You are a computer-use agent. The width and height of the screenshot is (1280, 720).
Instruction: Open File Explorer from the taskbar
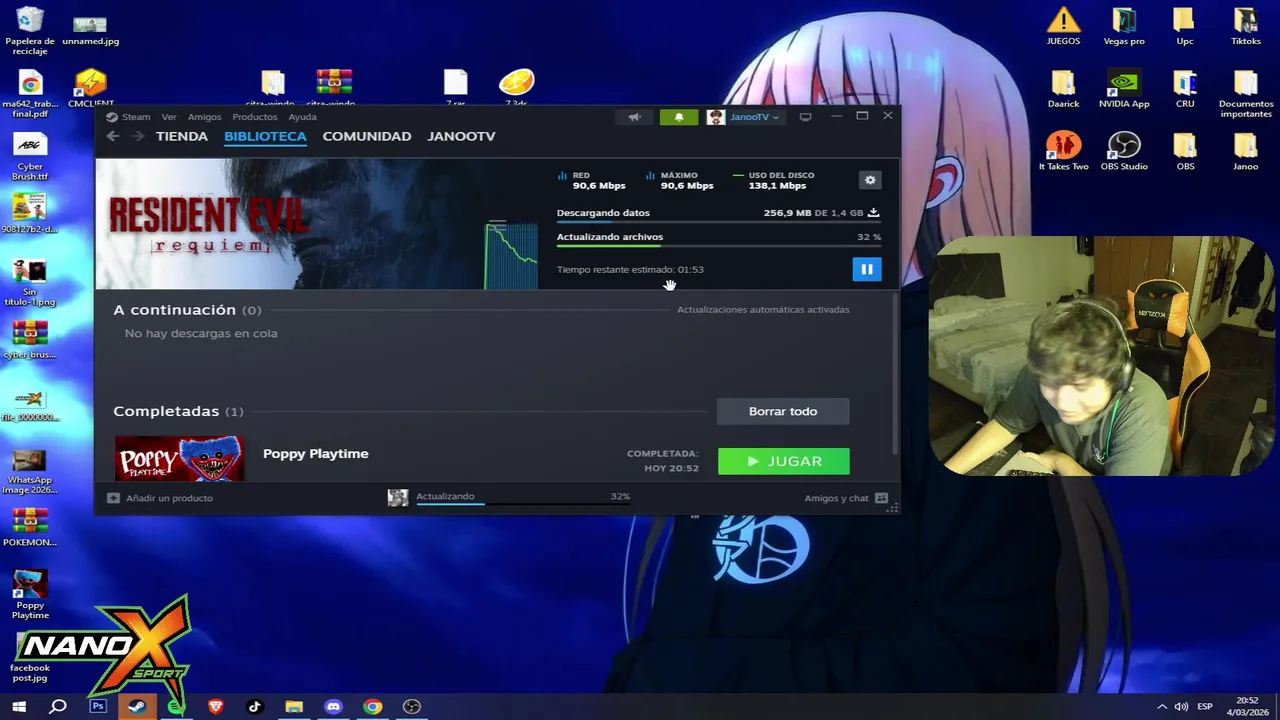pos(294,707)
